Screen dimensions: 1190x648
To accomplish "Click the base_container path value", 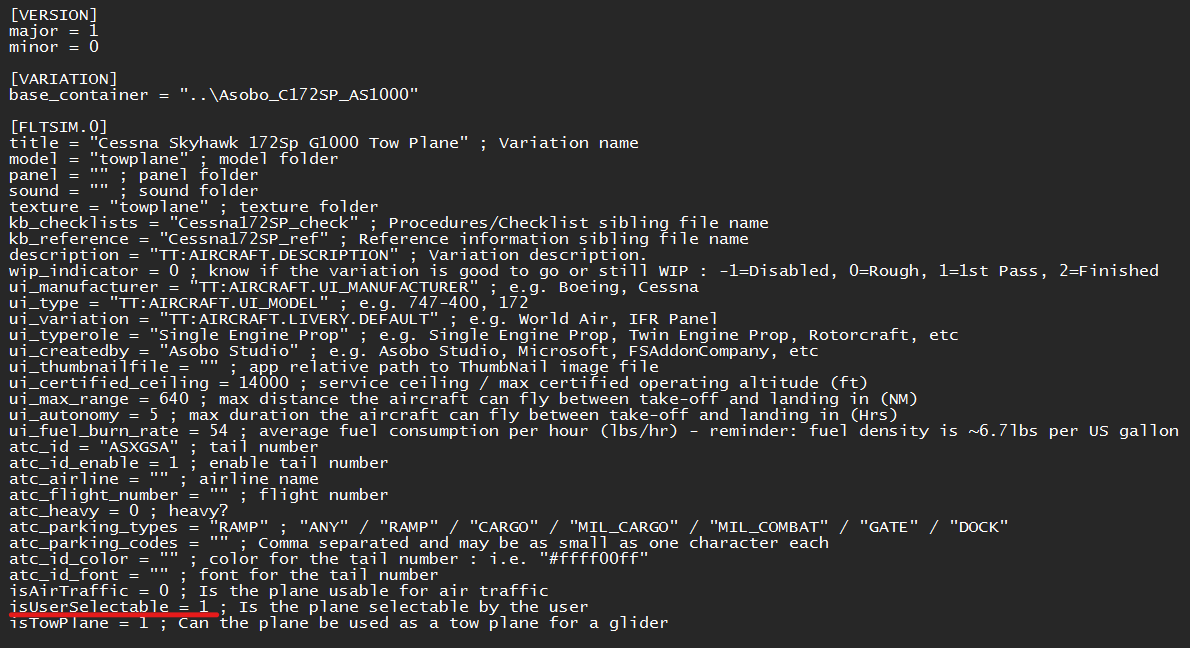I will (x=298, y=95).
